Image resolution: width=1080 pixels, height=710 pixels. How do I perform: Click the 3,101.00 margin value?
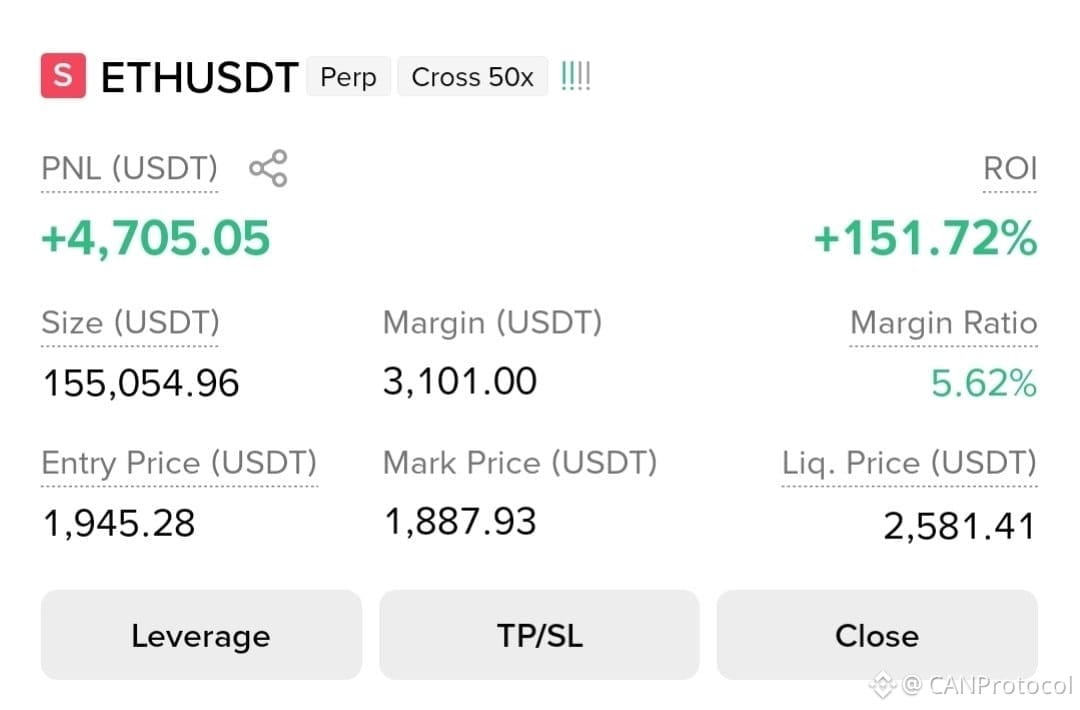[459, 382]
